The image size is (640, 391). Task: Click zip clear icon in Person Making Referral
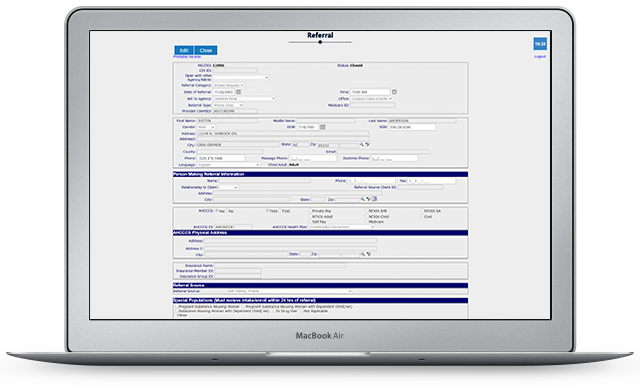(368, 199)
